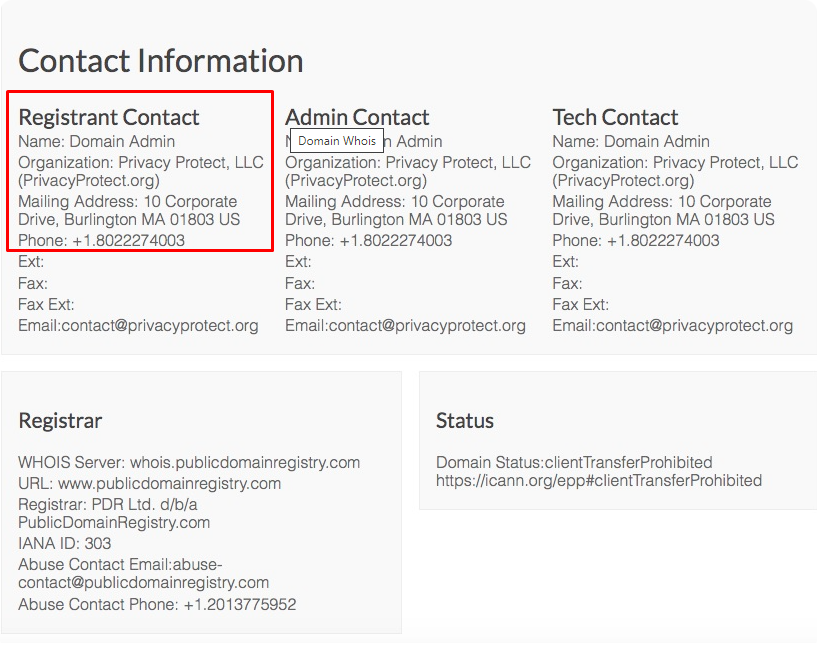Select Registrant Organization Privacy Protect, LLC
The image size is (817, 651).
click(141, 171)
